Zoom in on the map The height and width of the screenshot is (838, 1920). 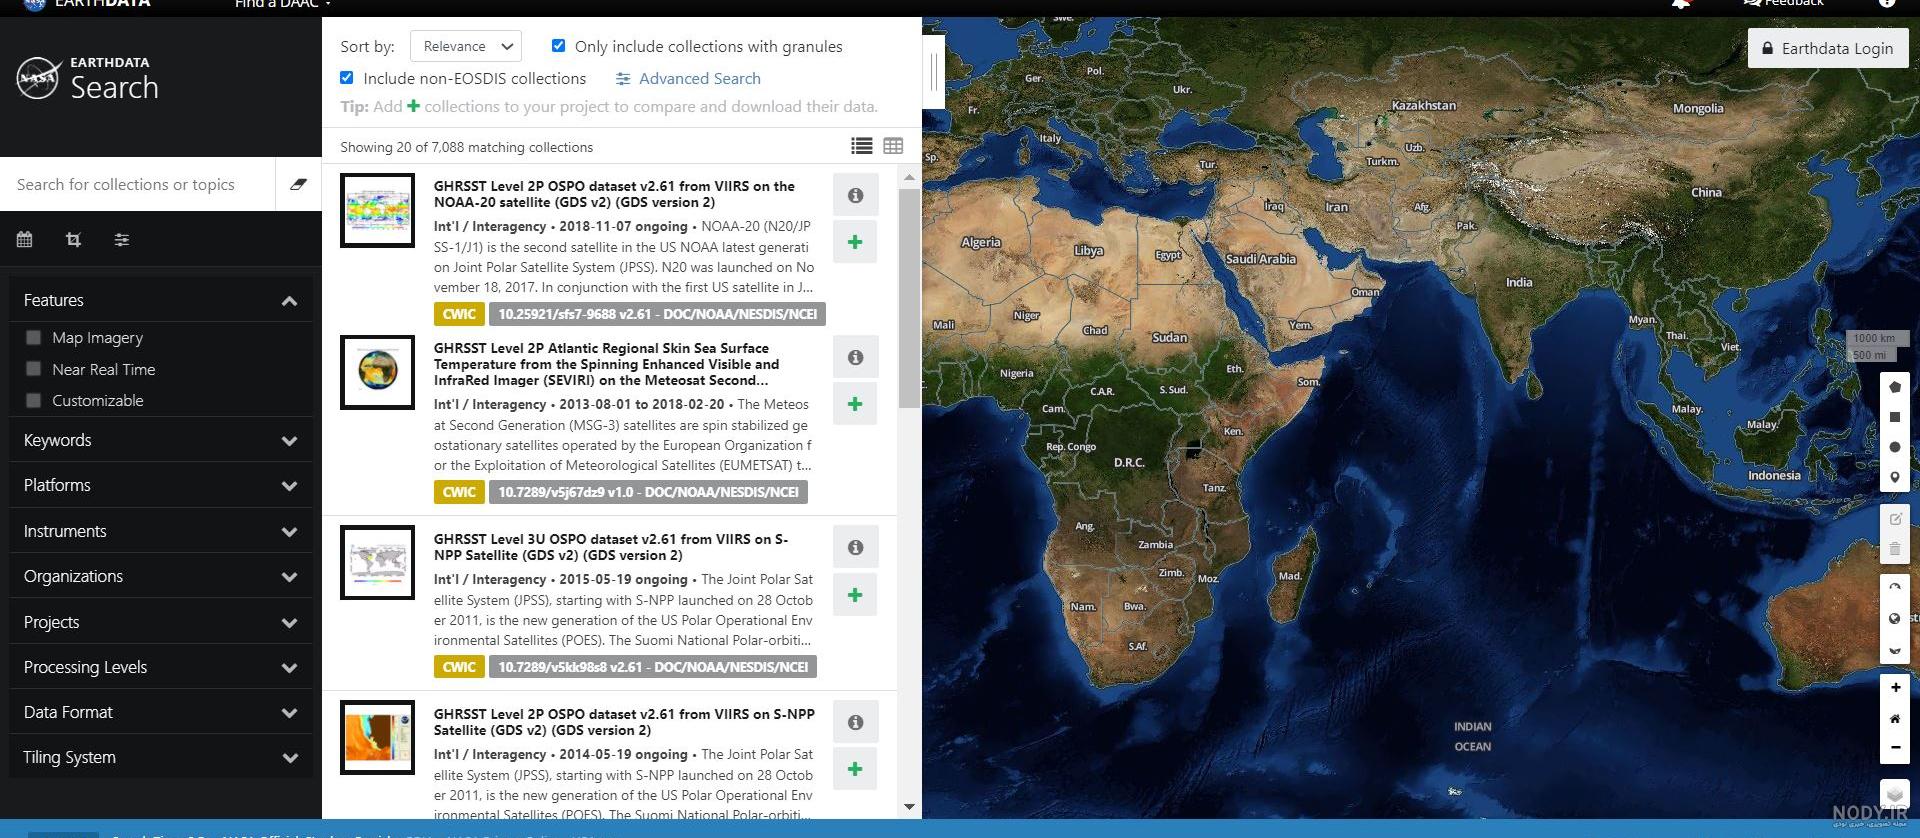[1894, 687]
